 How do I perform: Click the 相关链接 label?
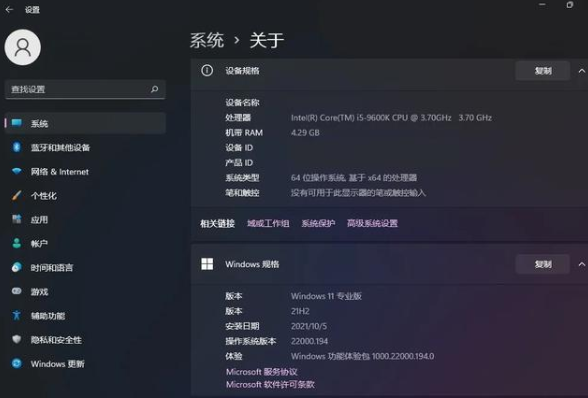pos(217,223)
